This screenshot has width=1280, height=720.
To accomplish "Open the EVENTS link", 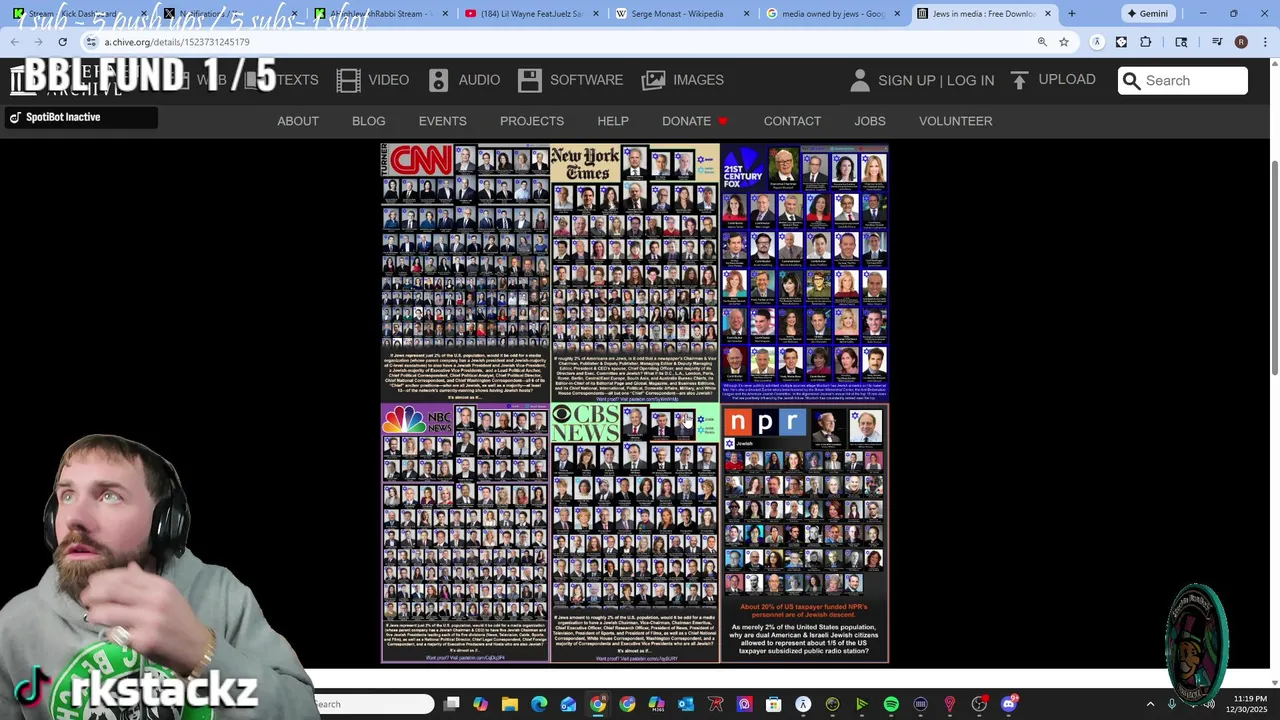I will point(443,121).
